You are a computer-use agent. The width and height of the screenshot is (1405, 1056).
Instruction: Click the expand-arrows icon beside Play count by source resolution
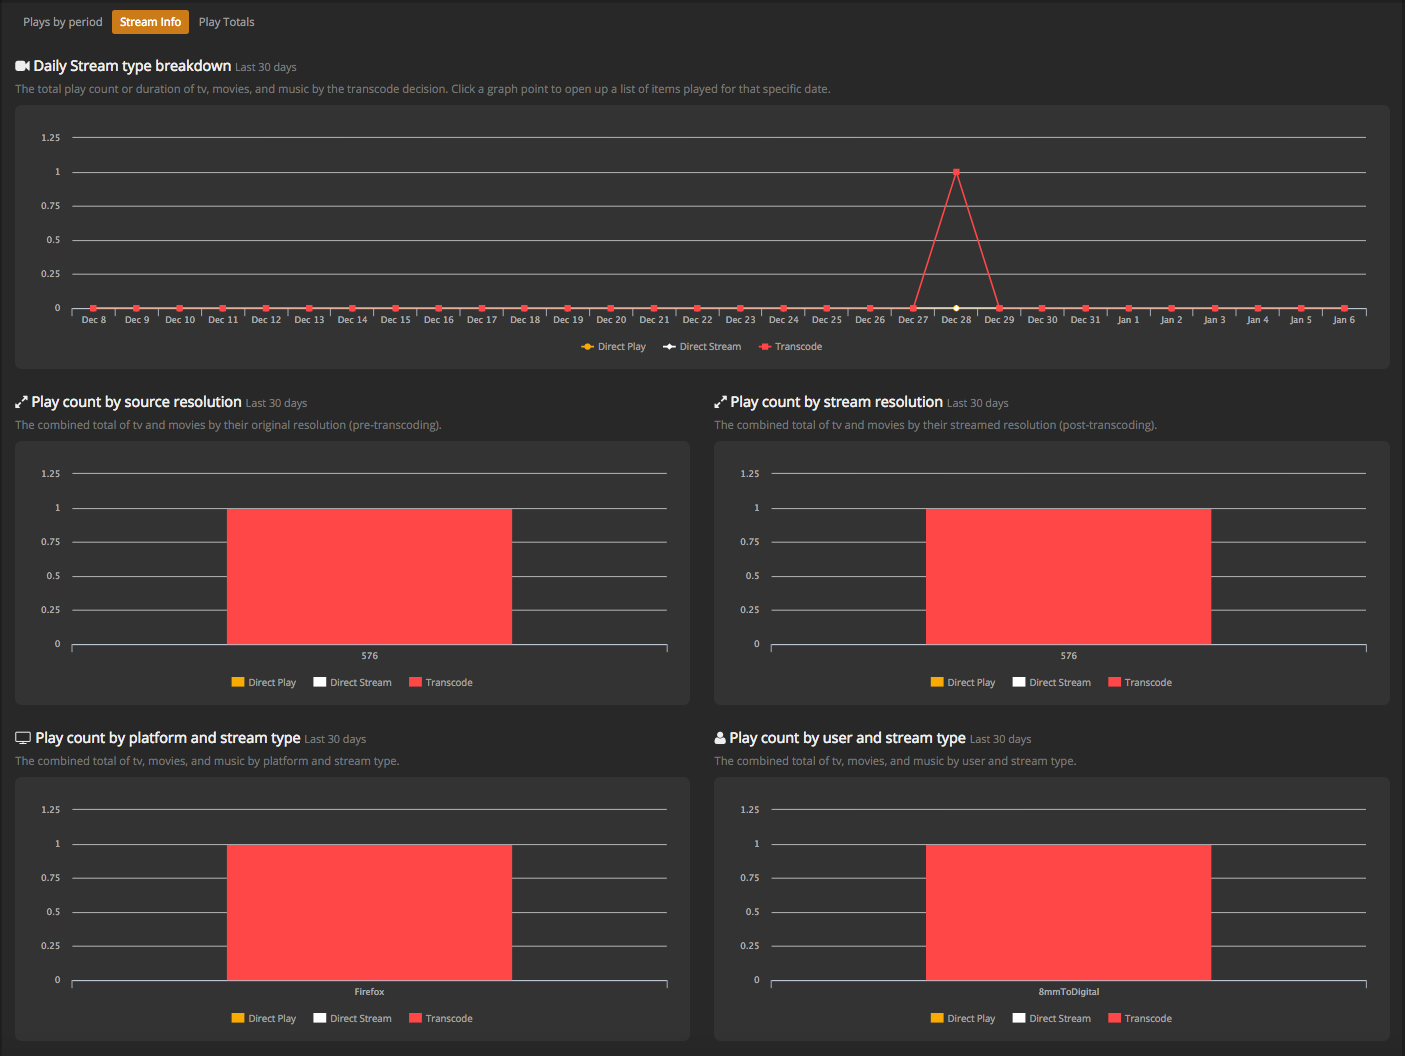(21, 402)
